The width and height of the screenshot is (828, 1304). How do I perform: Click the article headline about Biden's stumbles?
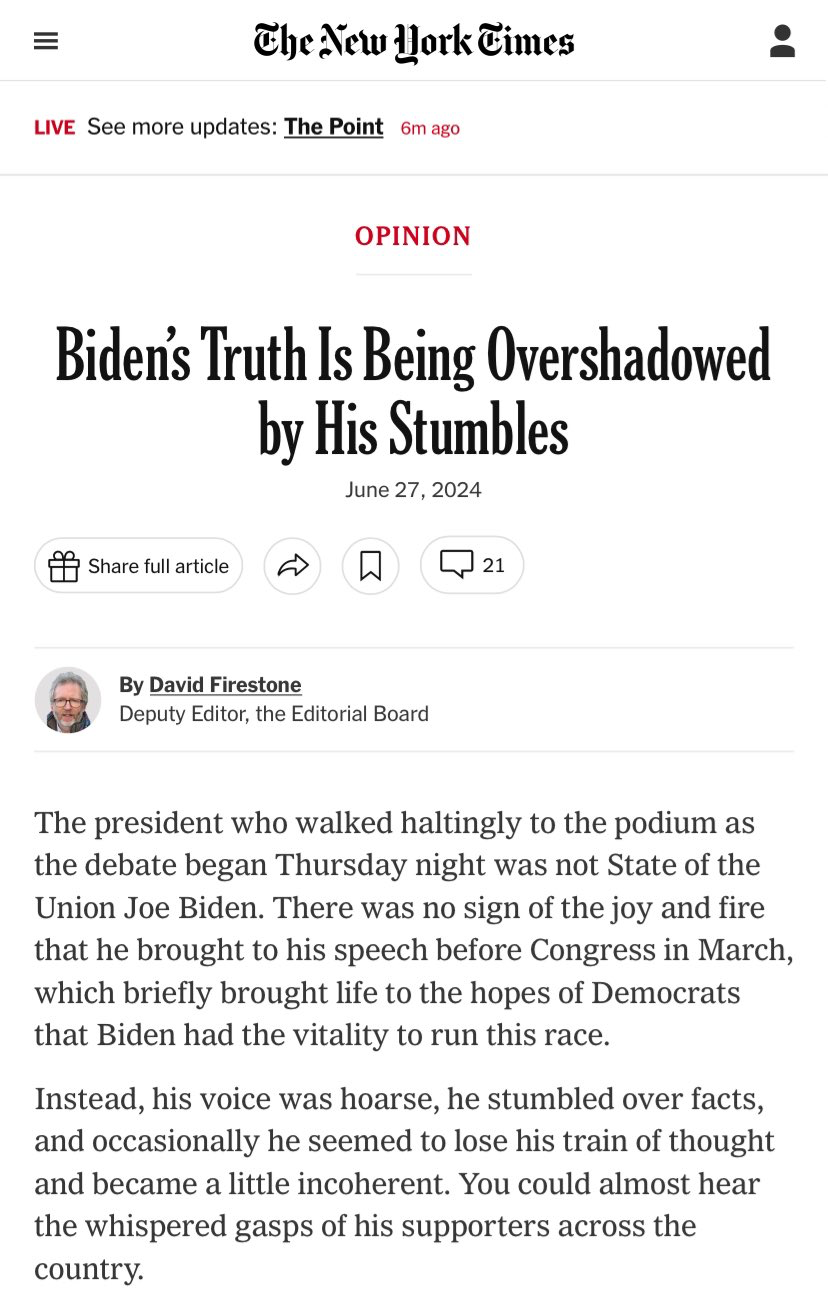pos(413,393)
